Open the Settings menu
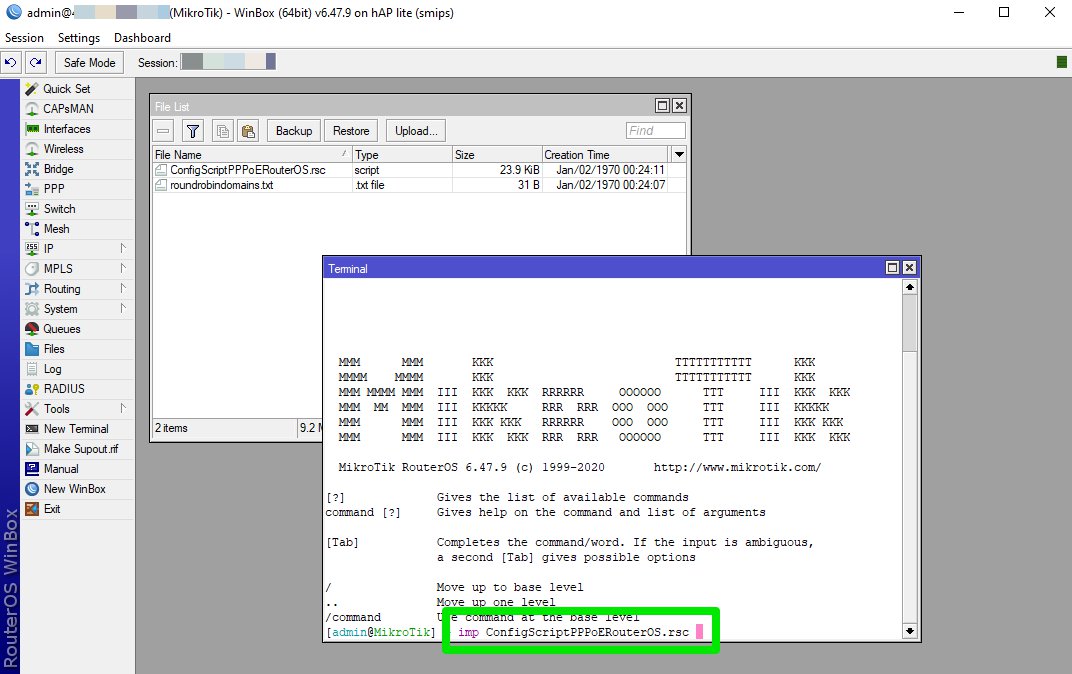 [x=79, y=37]
